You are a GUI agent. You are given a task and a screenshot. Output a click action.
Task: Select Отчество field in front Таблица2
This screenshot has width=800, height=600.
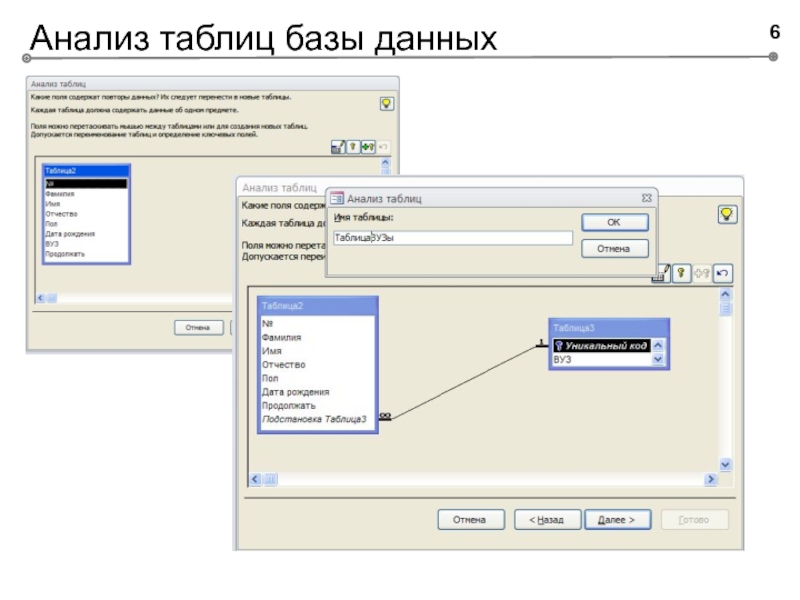coord(317,365)
